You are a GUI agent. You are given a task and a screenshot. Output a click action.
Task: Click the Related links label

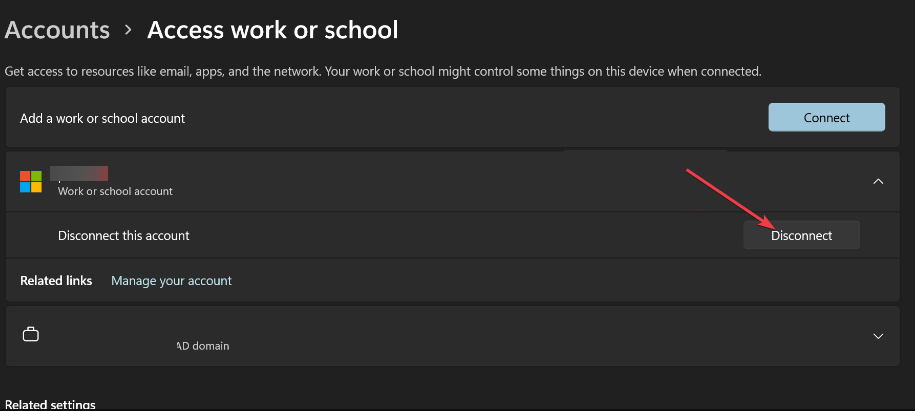[x=56, y=281]
